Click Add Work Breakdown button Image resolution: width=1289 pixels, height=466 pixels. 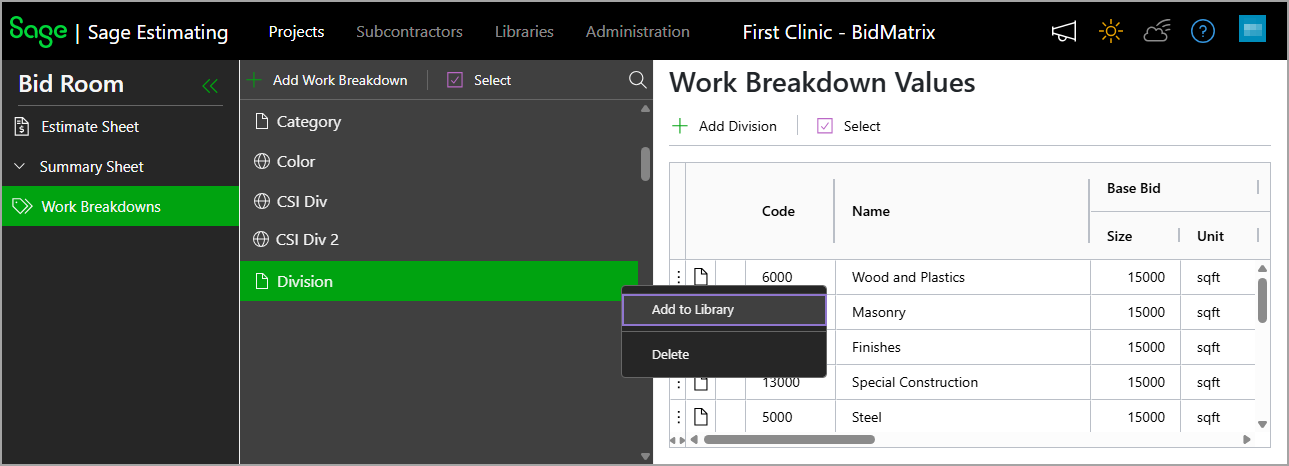click(327, 80)
